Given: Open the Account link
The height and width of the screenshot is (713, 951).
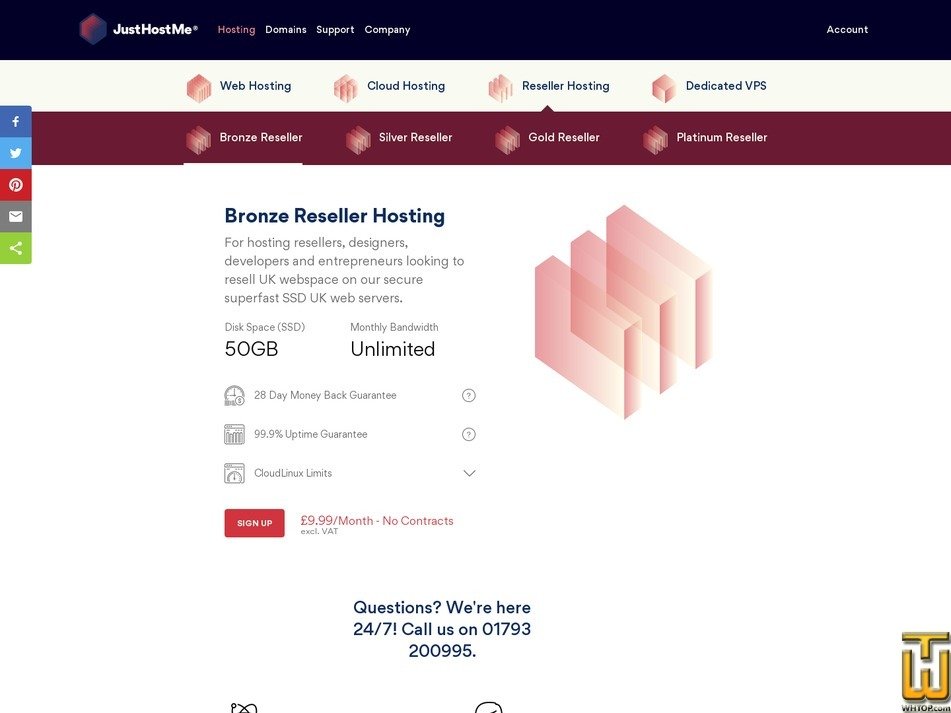Looking at the screenshot, I should click(x=847, y=29).
